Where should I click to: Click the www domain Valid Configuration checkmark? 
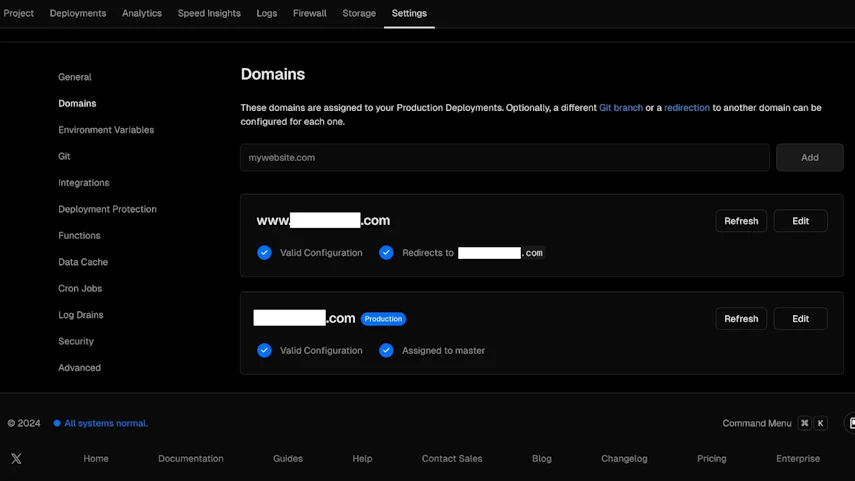click(264, 252)
